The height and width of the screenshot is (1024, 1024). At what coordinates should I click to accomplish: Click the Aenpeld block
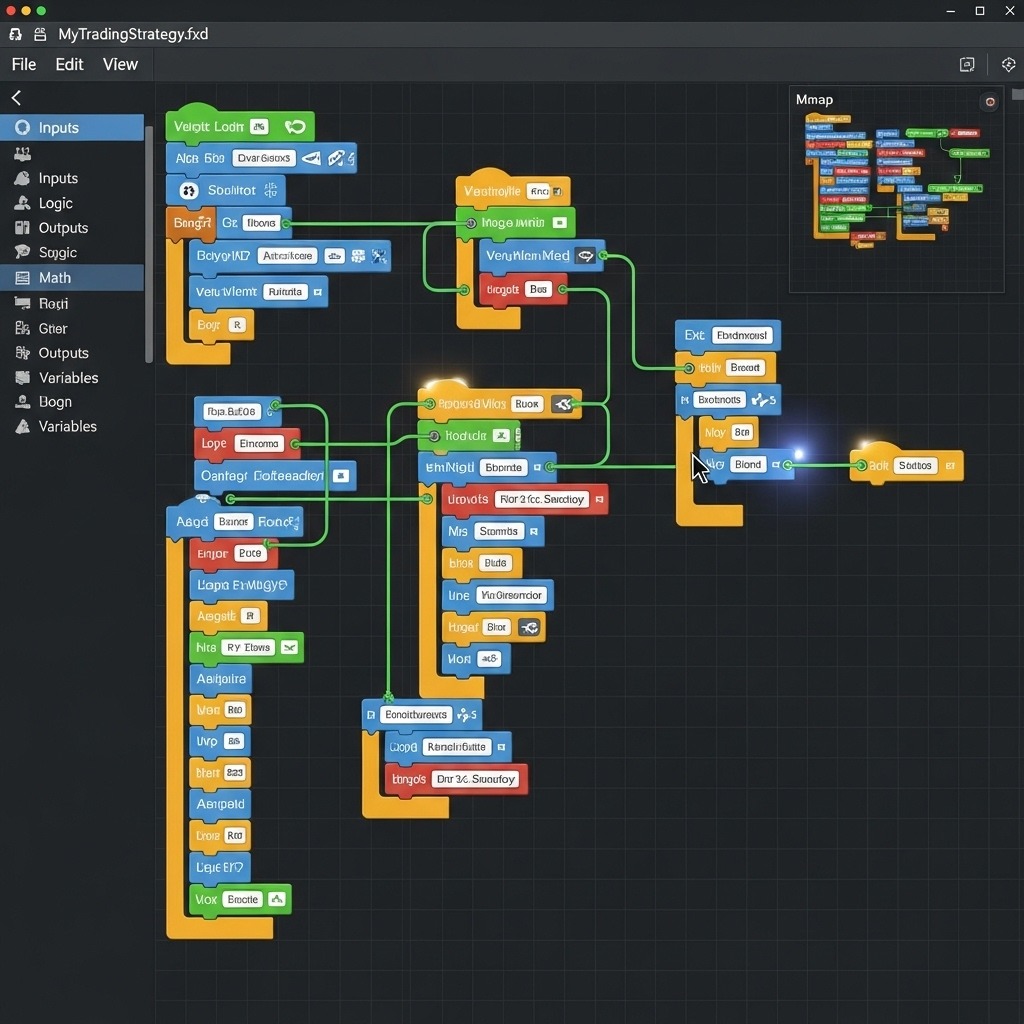click(220, 804)
